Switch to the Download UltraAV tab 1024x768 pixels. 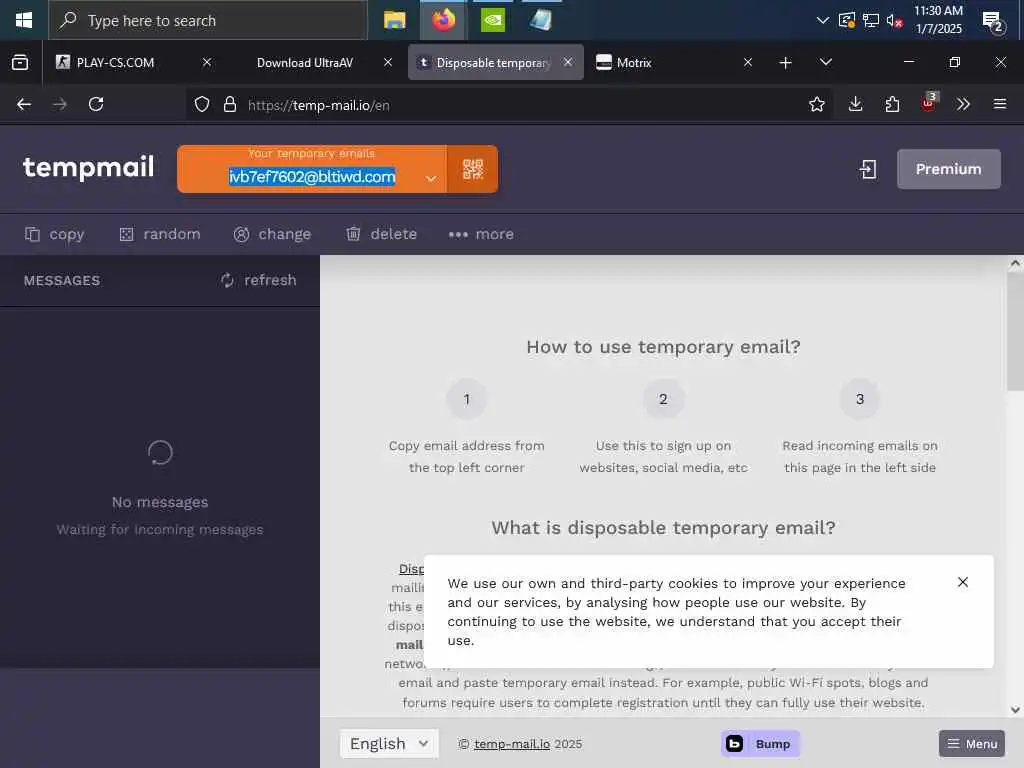pyautogui.click(x=305, y=63)
